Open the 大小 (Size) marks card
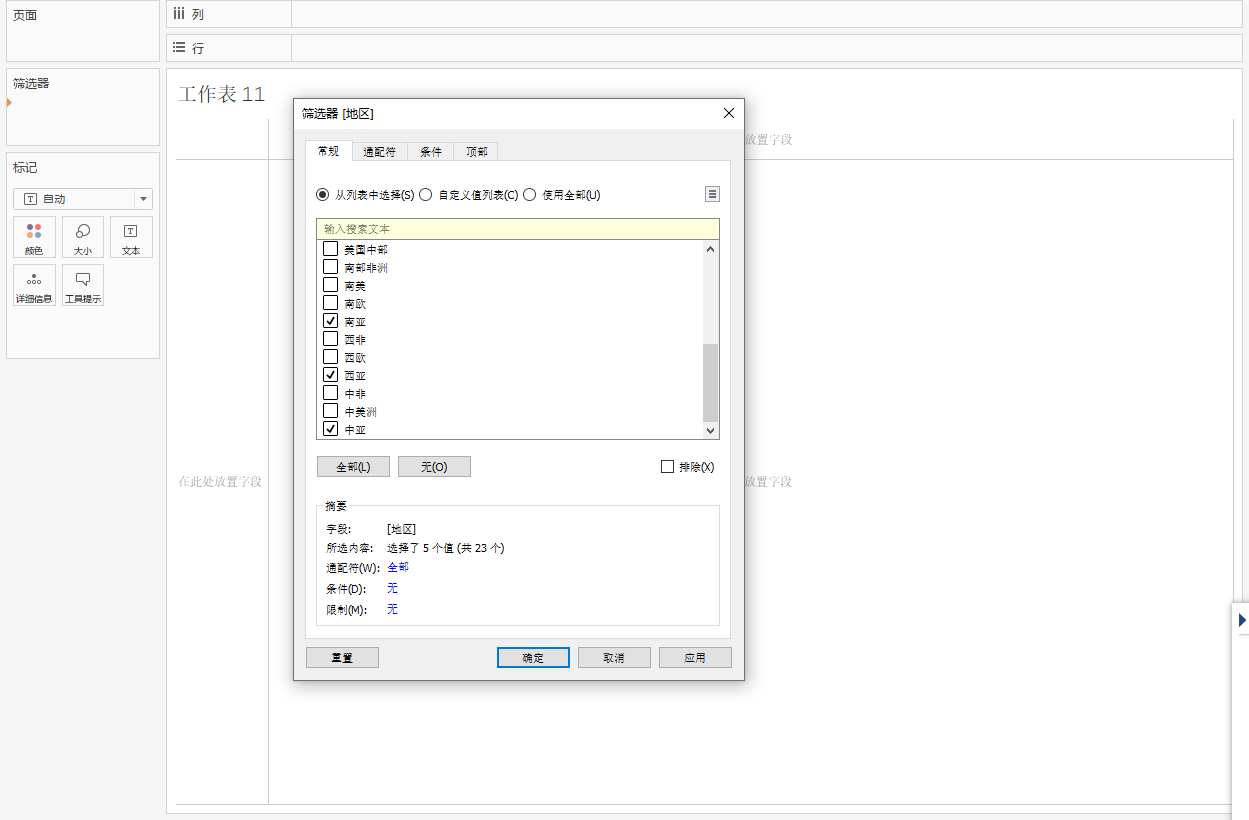Image resolution: width=1249 pixels, height=820 pixels. pyautogui.click(x=83, y=237)
